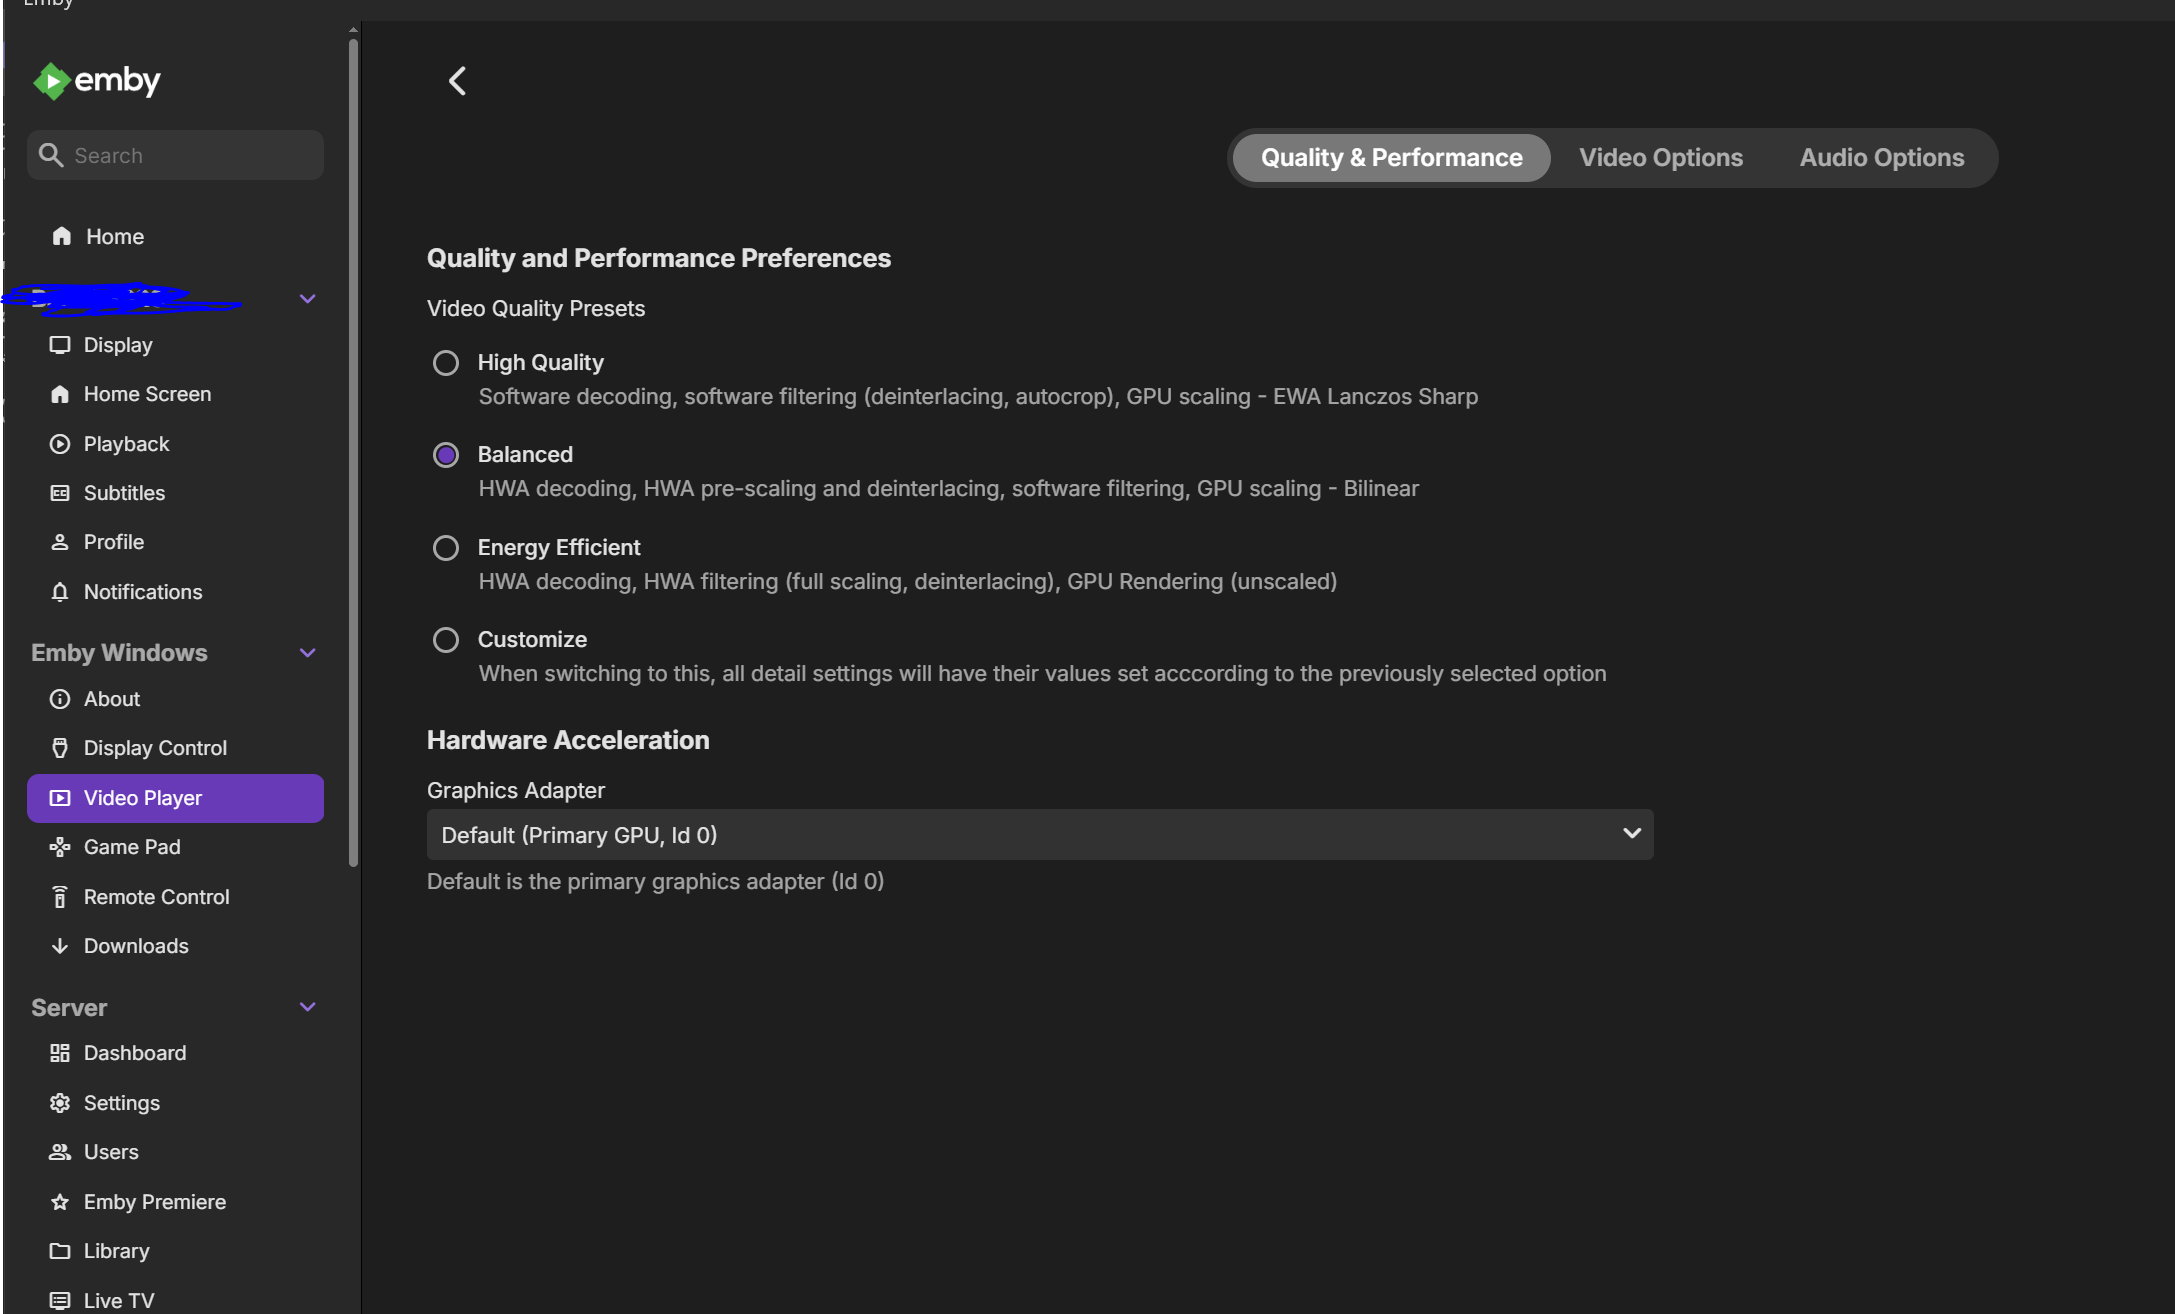Switch to Video Options tab

coord(1660,158)
